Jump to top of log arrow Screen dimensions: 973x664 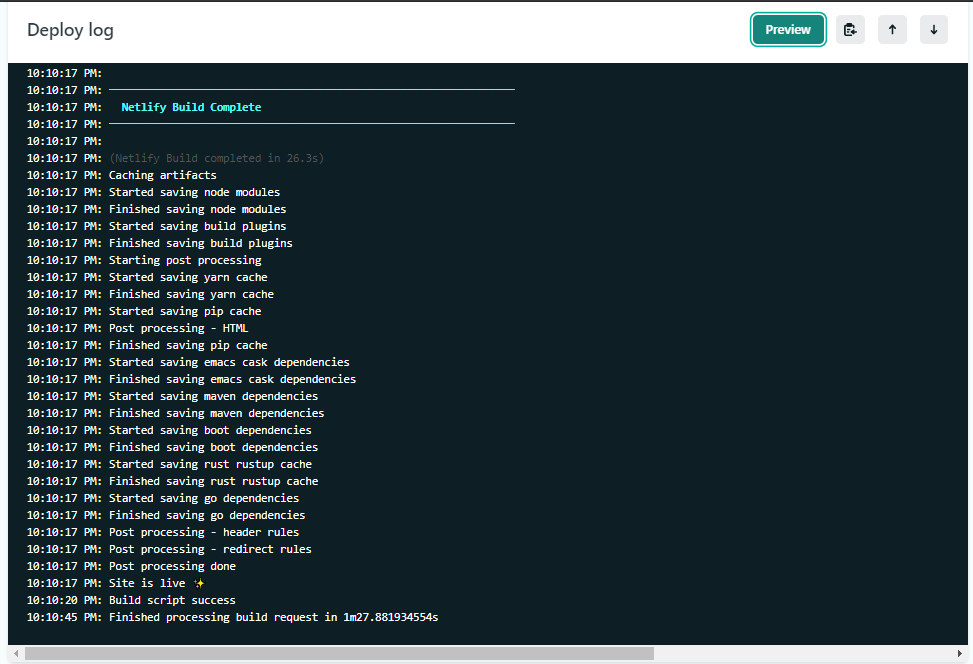[x=892, y=30]
